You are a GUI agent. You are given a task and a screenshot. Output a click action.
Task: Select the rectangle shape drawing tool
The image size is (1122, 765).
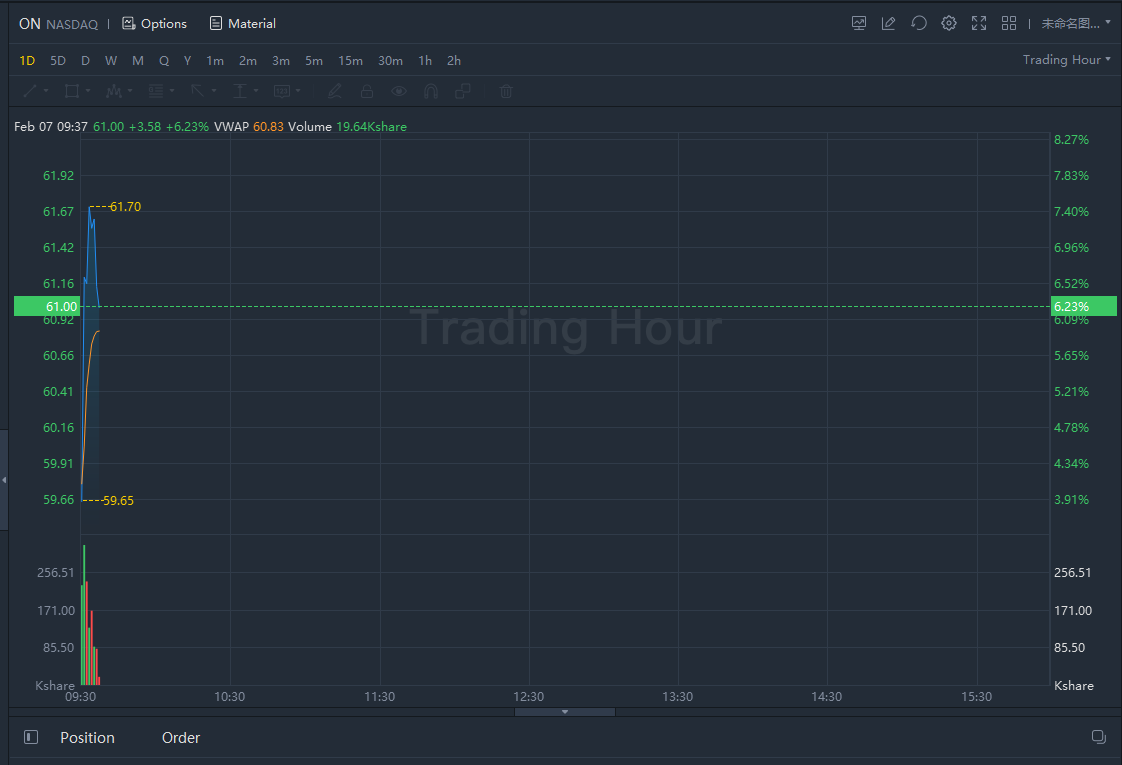[72, 91]
